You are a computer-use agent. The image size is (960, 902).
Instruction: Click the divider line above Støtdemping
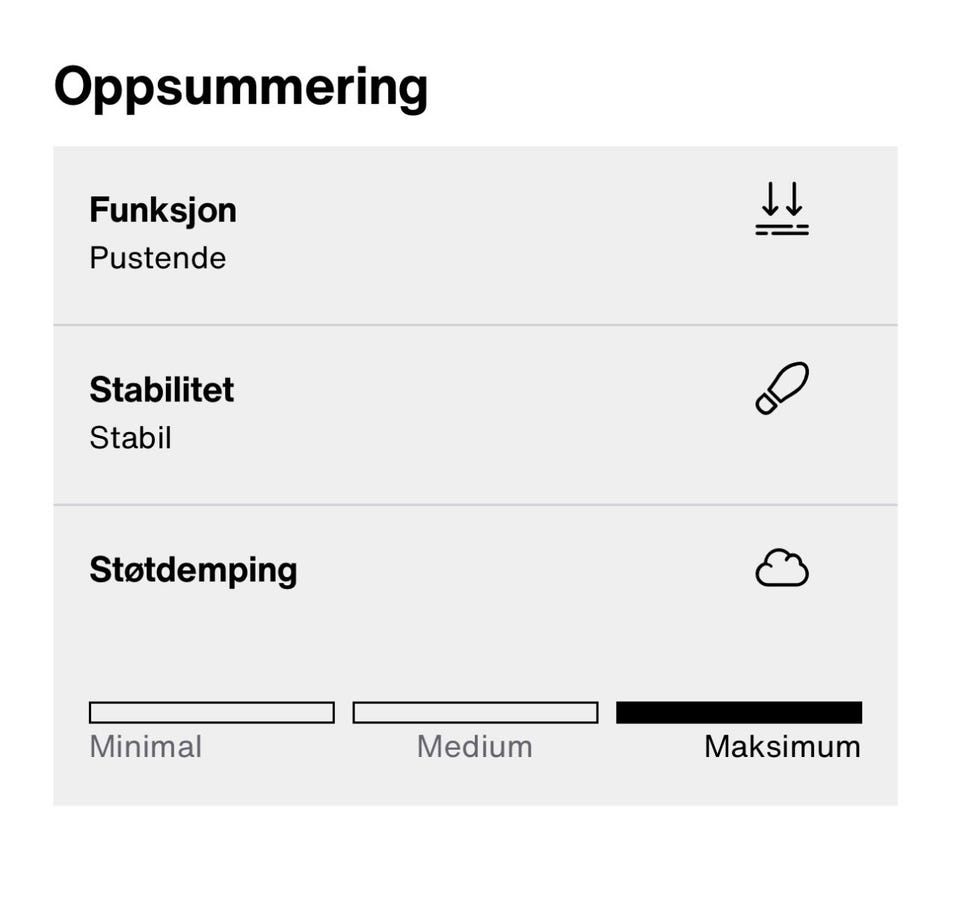point(475,505)
